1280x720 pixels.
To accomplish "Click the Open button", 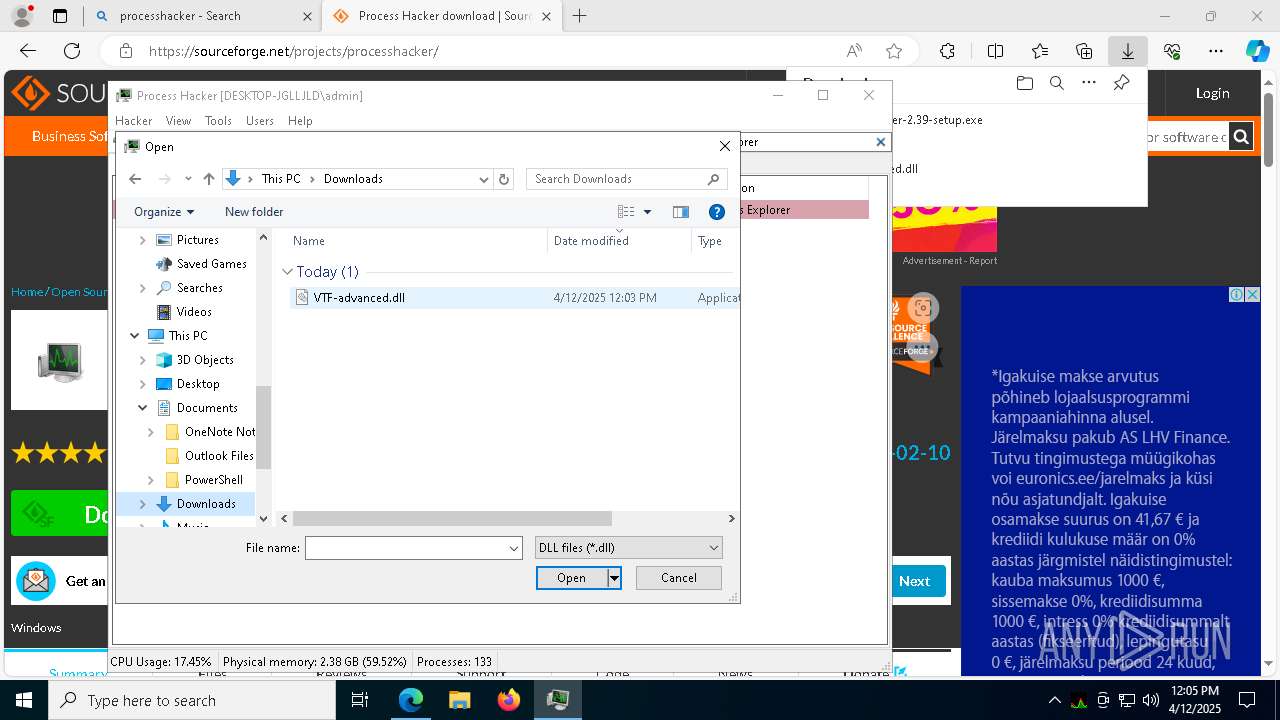I will point(572,578).
